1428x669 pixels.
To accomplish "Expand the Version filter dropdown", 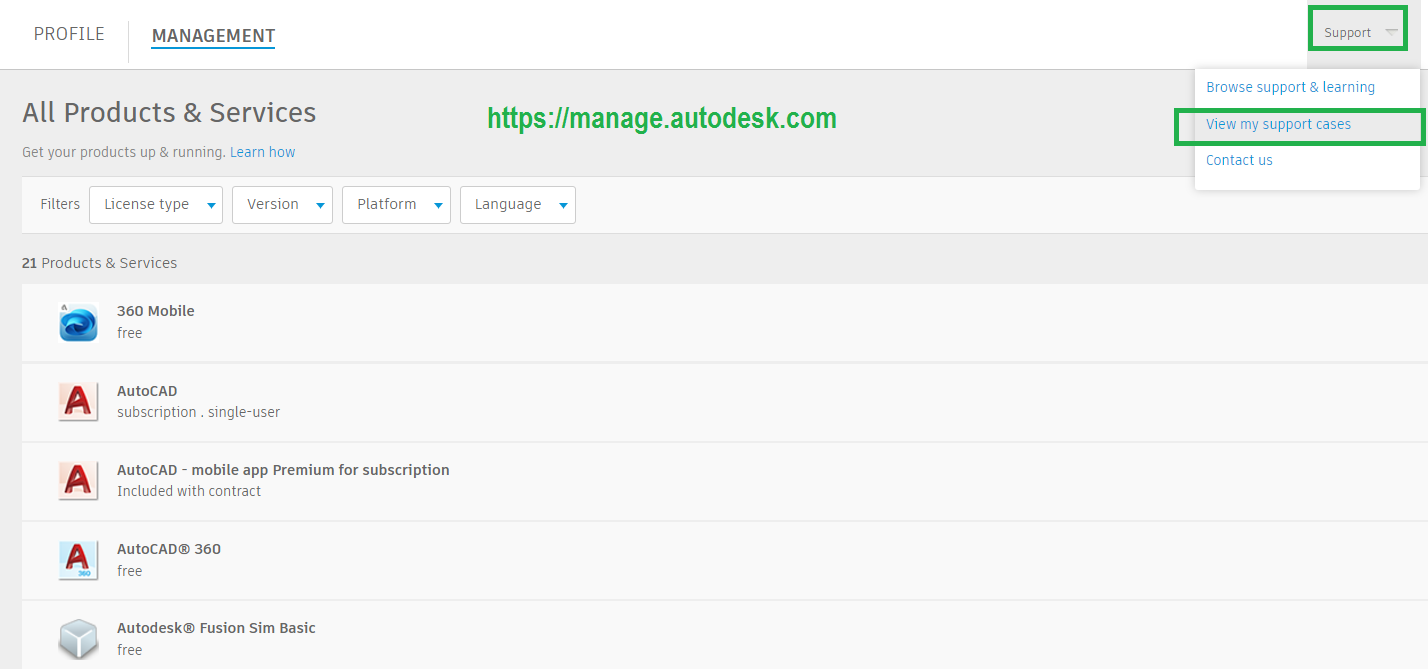I will tap(282, 204).
